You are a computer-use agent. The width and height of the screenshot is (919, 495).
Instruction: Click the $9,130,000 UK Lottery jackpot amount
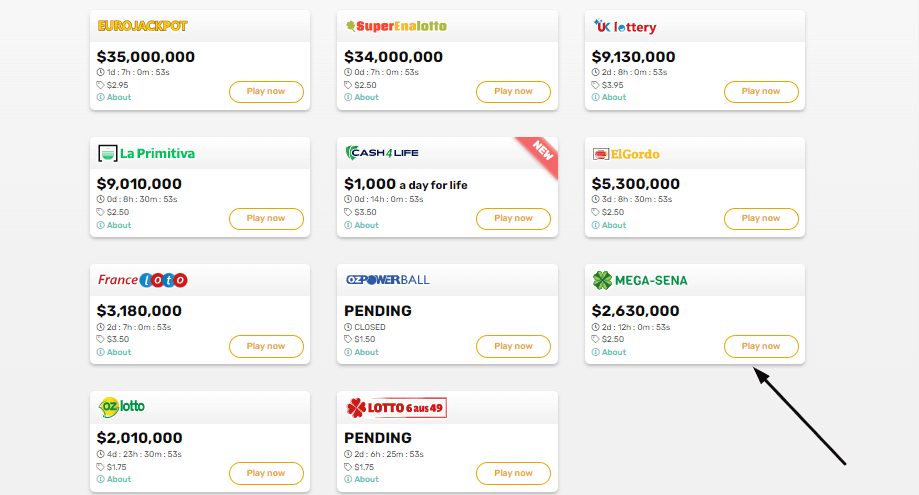coord(634,57)
